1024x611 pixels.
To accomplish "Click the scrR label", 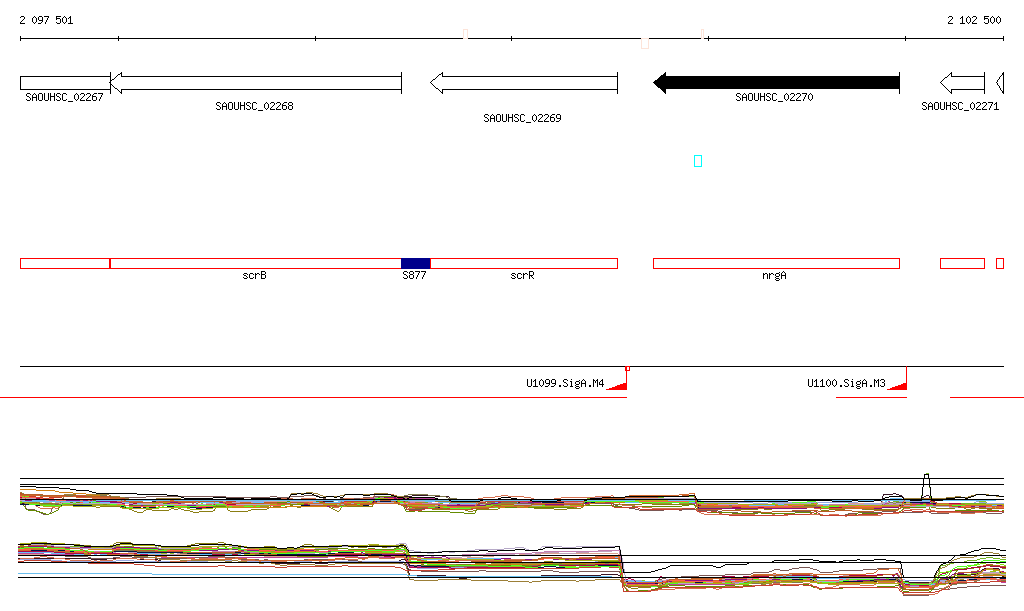I will coord(522,275).
